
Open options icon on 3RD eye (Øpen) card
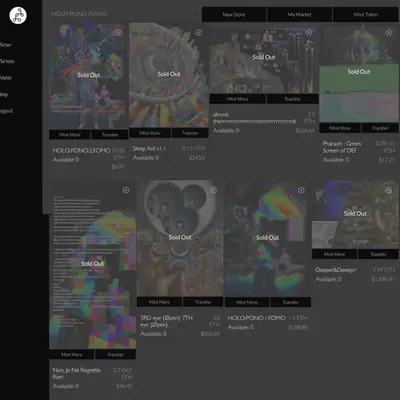pyautogui.click(x=214, y=190)
